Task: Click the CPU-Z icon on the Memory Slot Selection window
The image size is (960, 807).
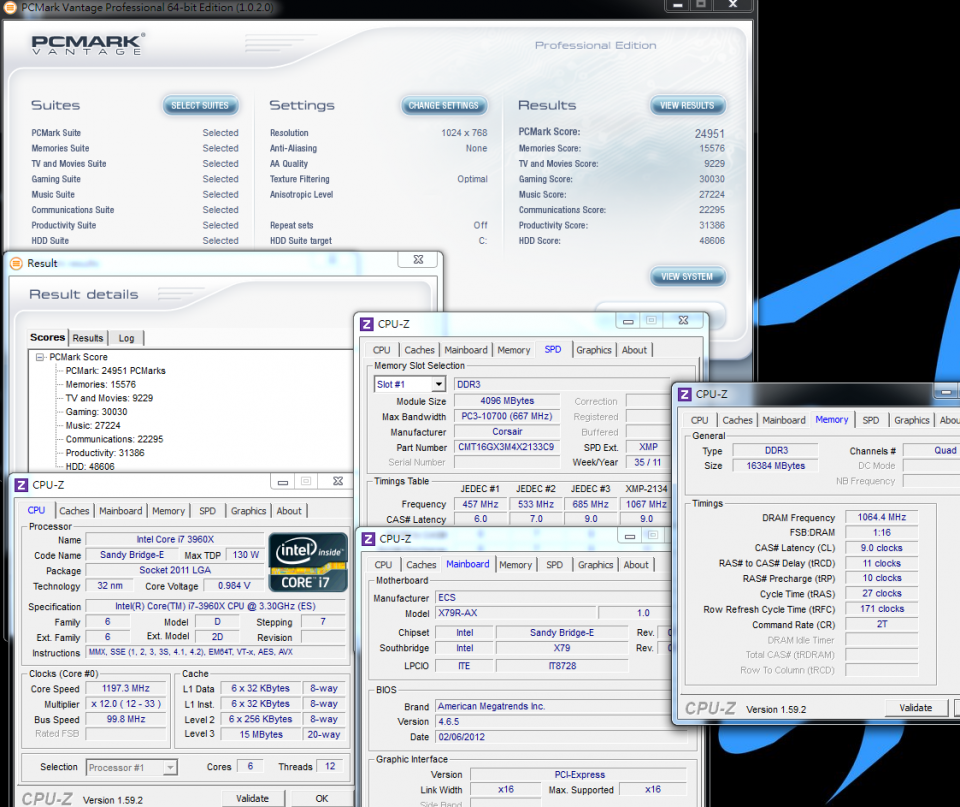Action: [367, 324]
